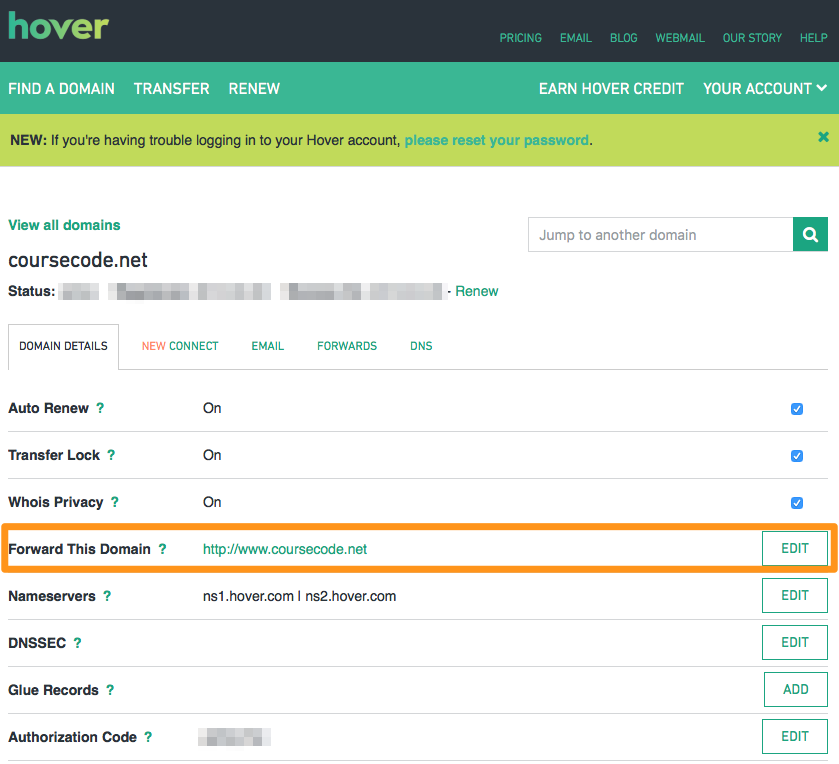
Task: Dismiss the password reset banner
Action: coord(823,137)
